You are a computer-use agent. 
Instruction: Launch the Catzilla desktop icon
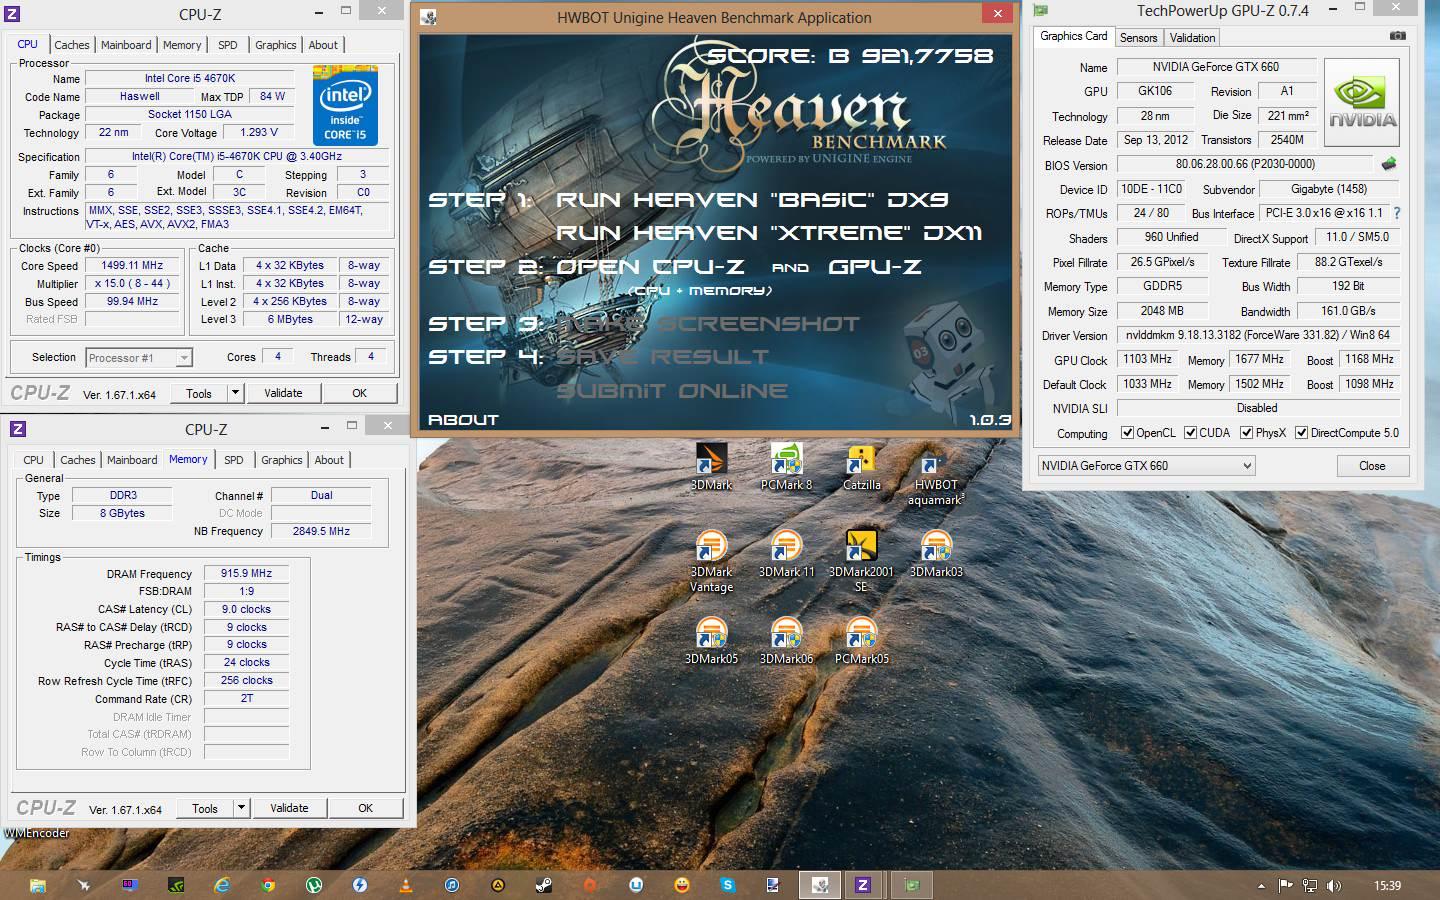[x=861, y=467]
